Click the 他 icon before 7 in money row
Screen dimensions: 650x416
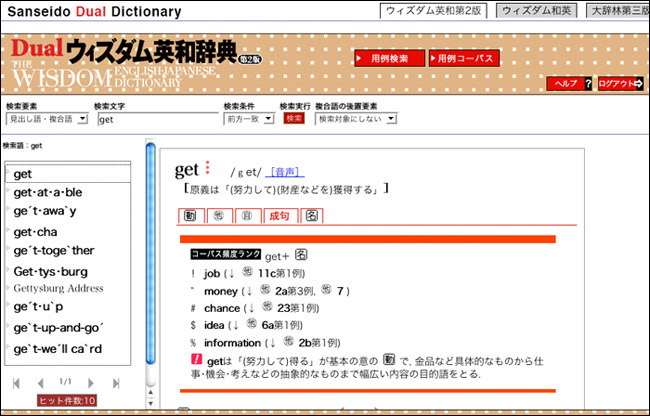[x=326, y=289]
